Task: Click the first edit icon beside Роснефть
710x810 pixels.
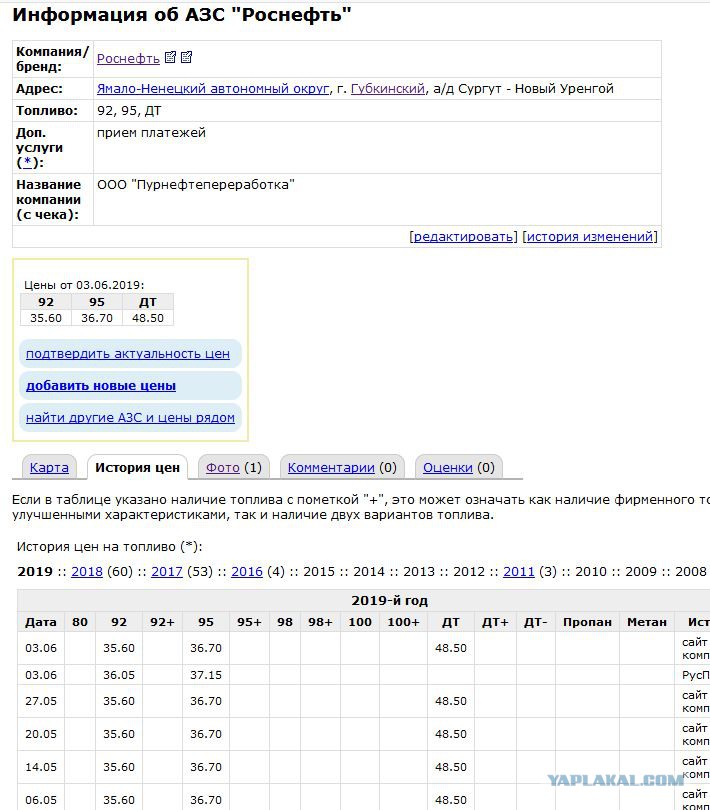Action: pyautogui.click(x=170, y=57)
